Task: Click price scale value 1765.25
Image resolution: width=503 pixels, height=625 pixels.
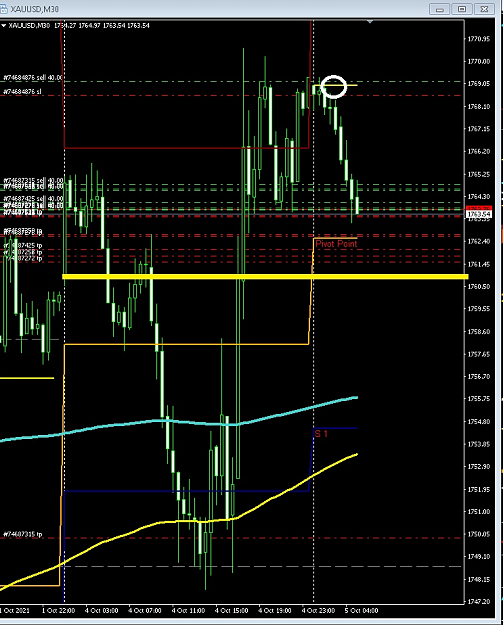Action: point(479,174)
